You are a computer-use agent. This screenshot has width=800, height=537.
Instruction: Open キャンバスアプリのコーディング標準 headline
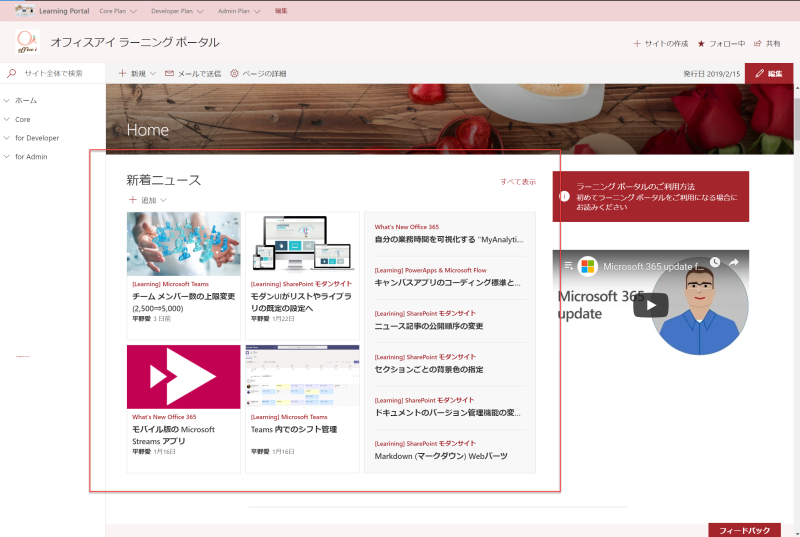[x=447, y=283]
